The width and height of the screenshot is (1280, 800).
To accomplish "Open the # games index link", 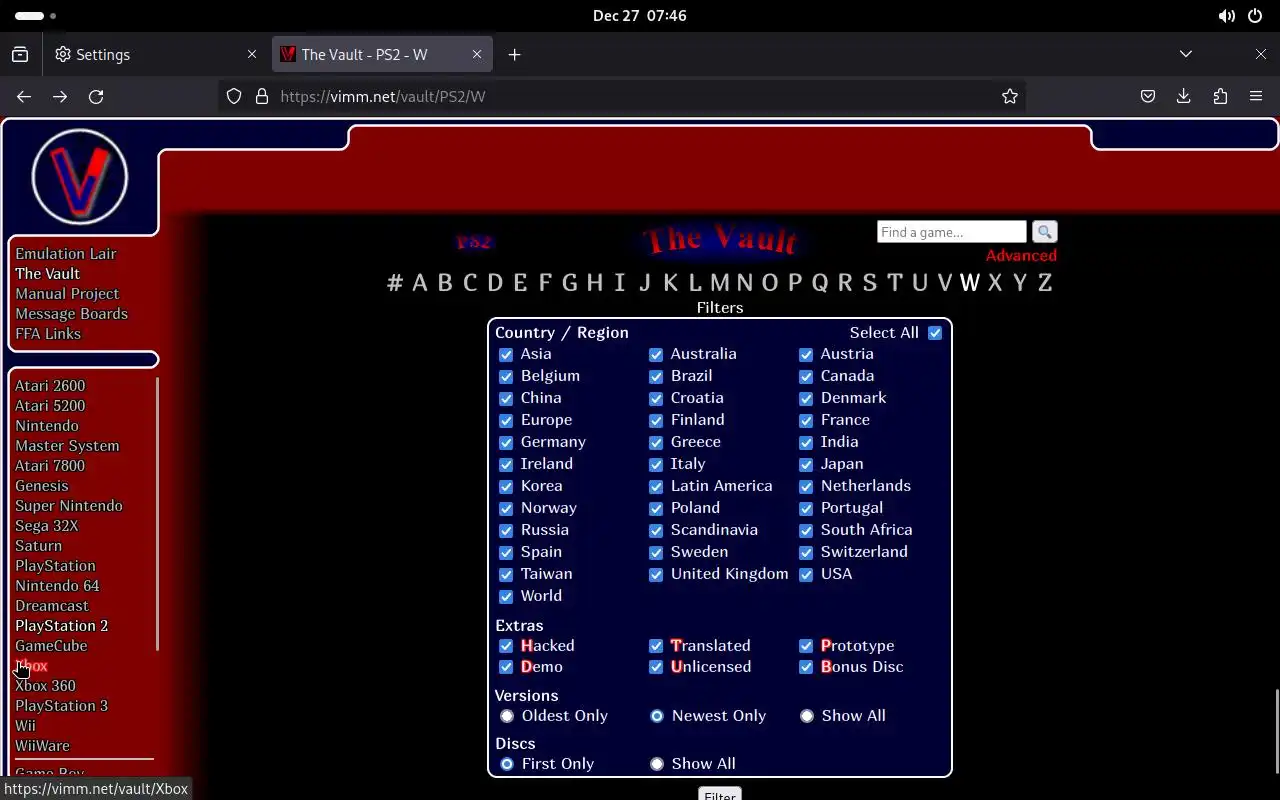I will (x=395, y=283).
